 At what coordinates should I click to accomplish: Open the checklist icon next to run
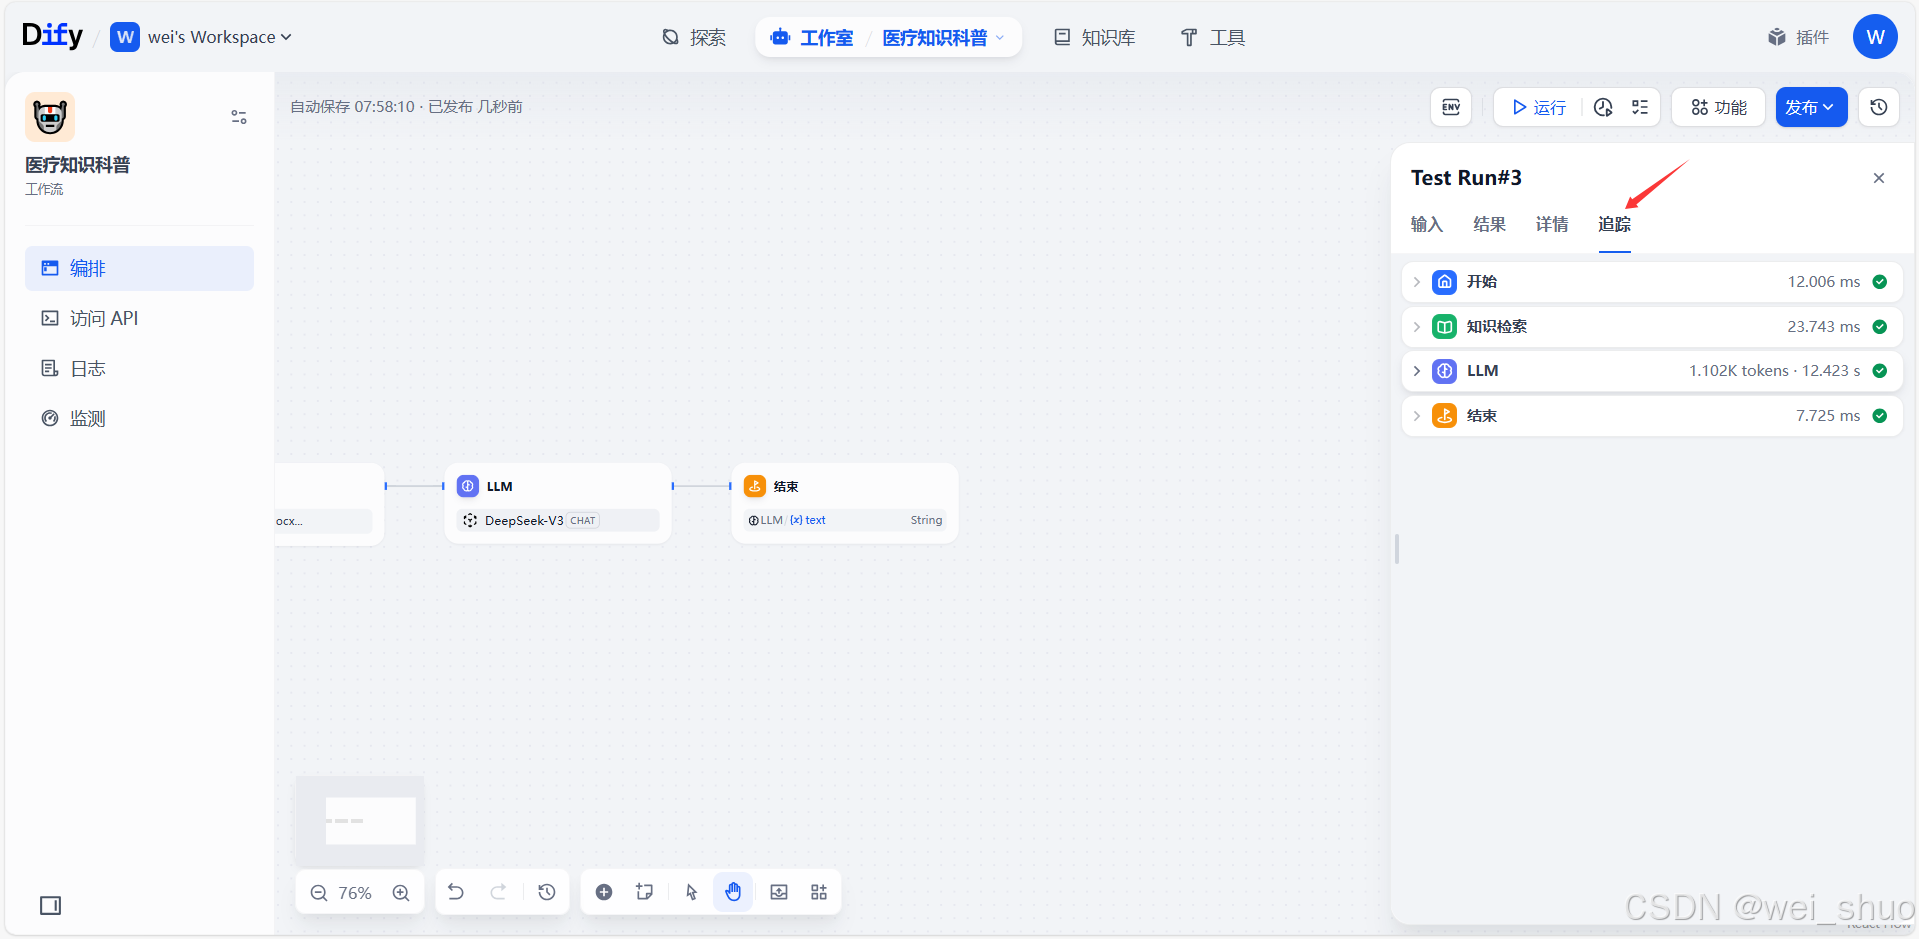coord(1640,107)
